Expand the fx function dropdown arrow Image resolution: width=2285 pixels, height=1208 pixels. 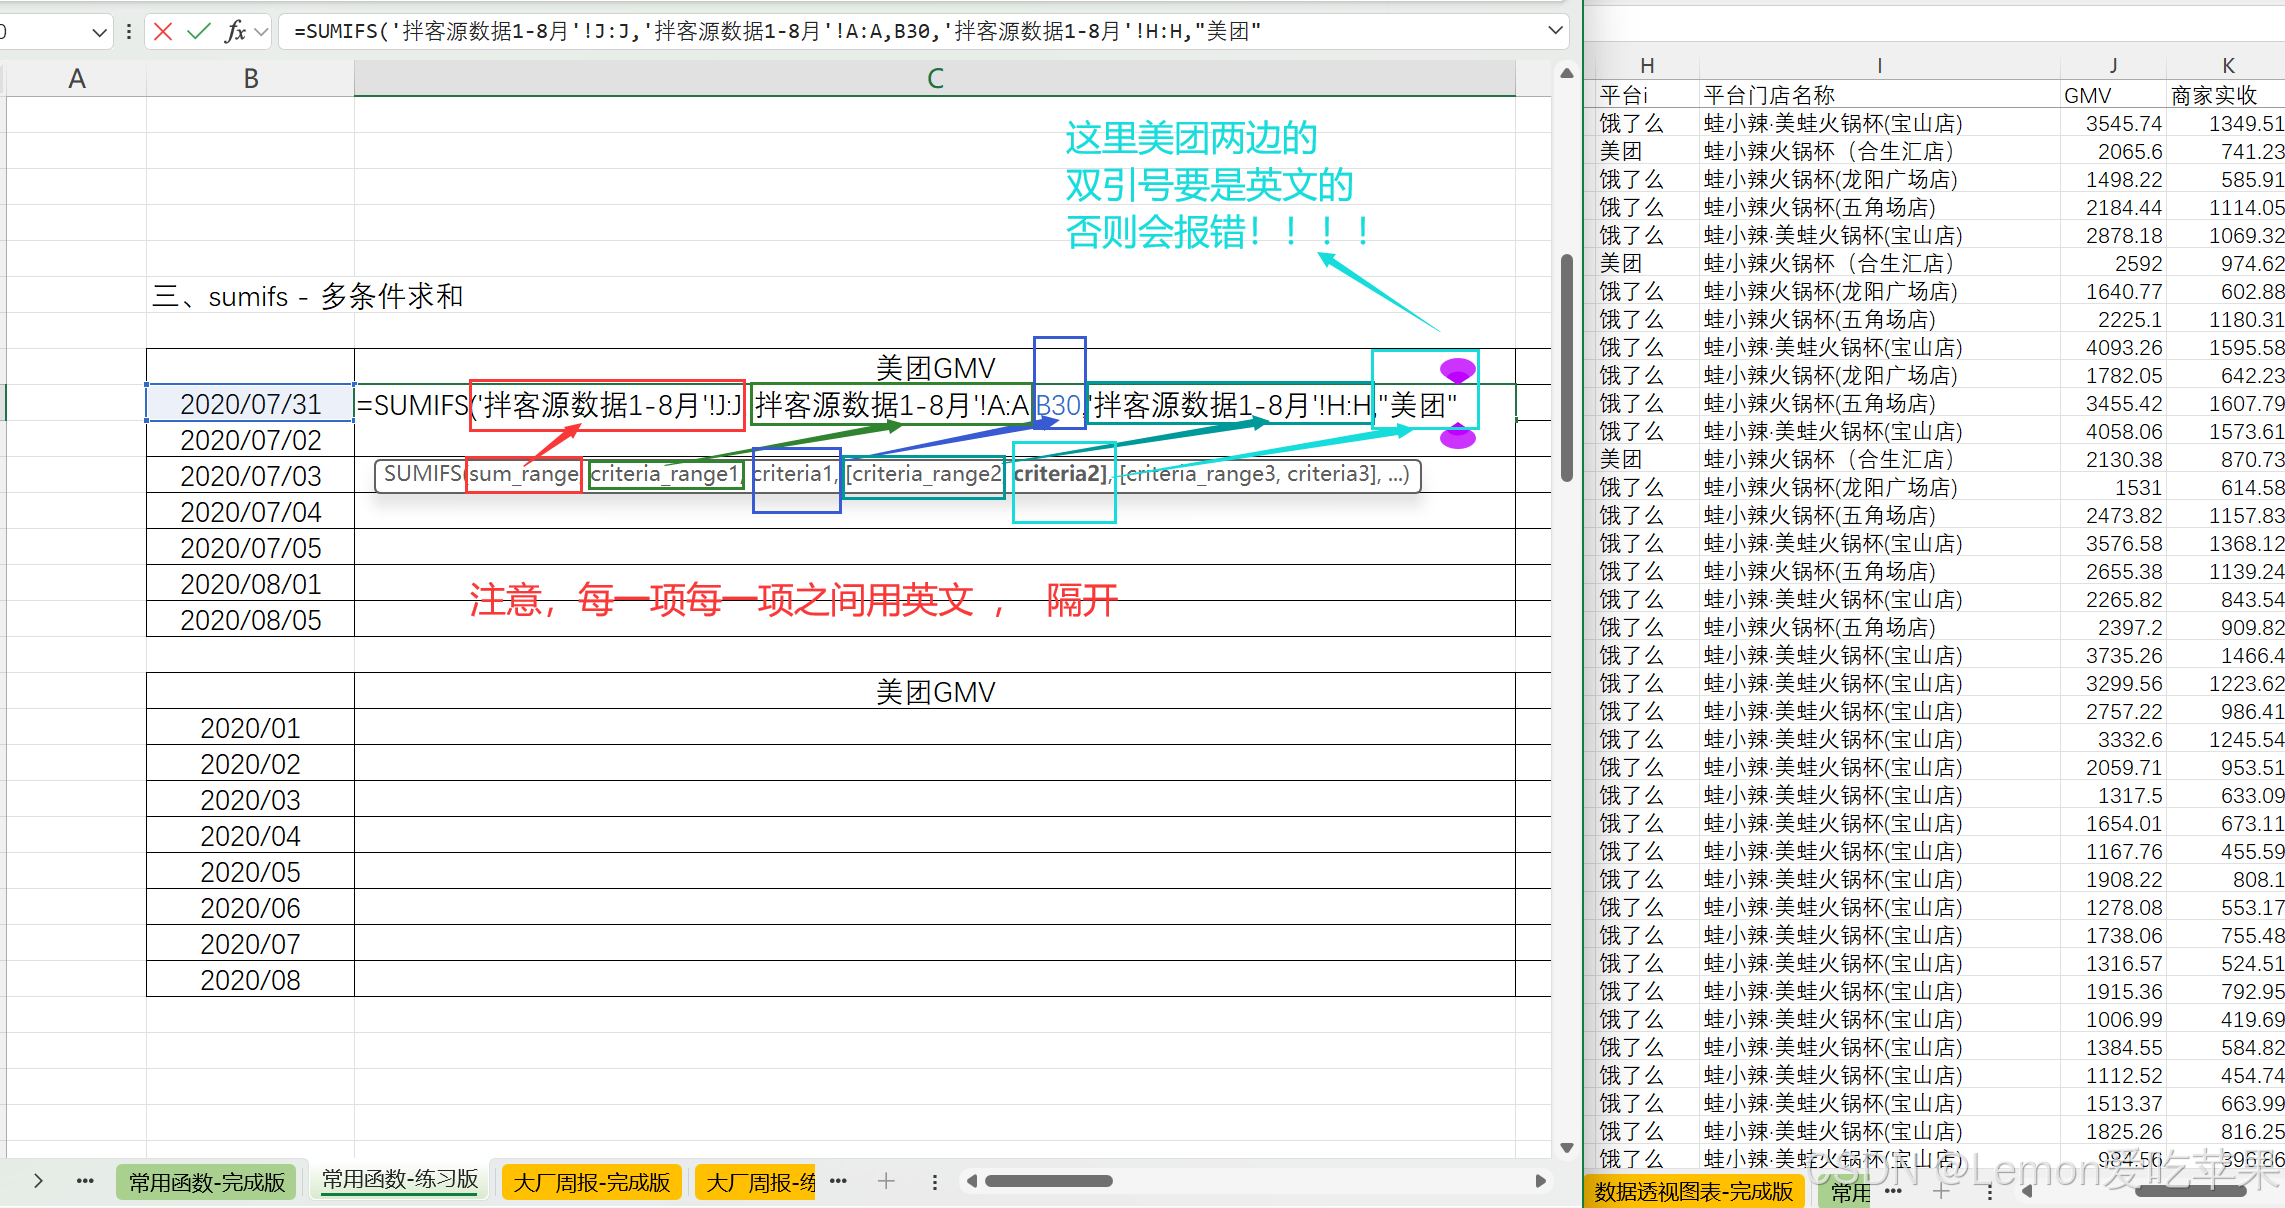(261, 32)
